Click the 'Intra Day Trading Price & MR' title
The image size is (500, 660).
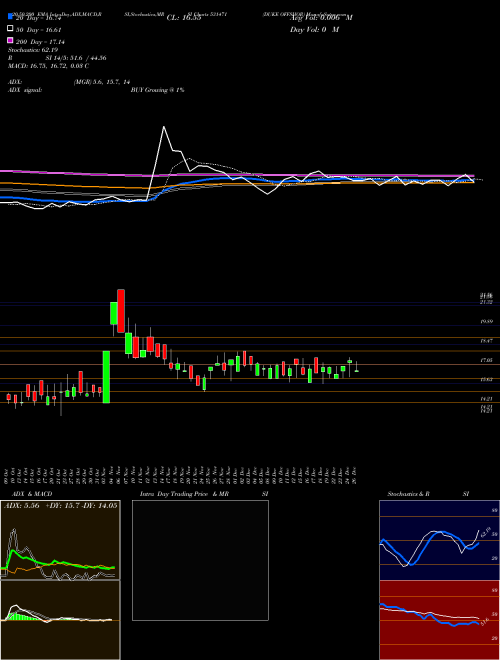click(184, 494)
